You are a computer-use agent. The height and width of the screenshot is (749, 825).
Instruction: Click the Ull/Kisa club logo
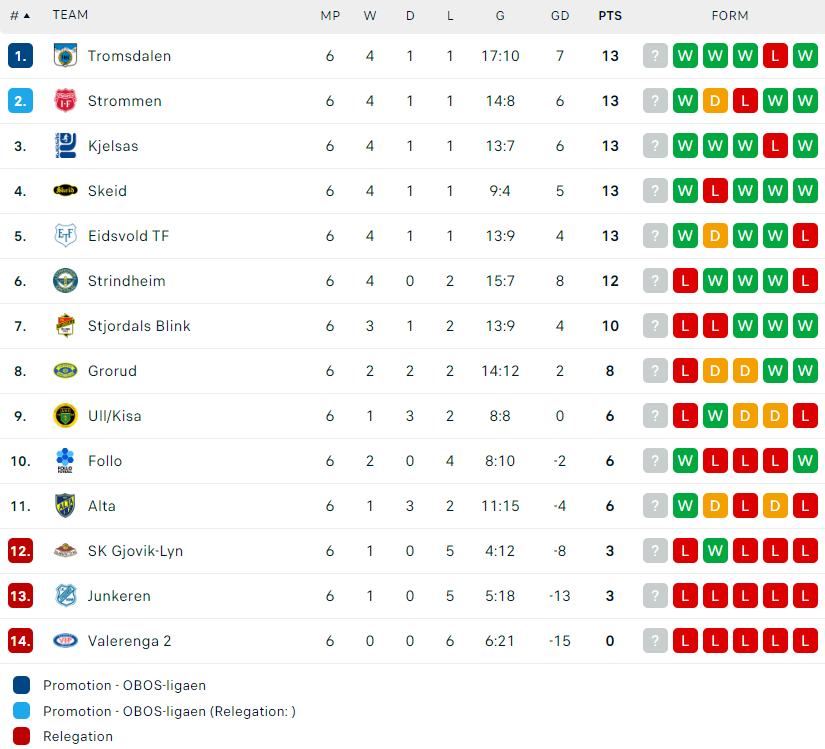(x=65, y=416)
